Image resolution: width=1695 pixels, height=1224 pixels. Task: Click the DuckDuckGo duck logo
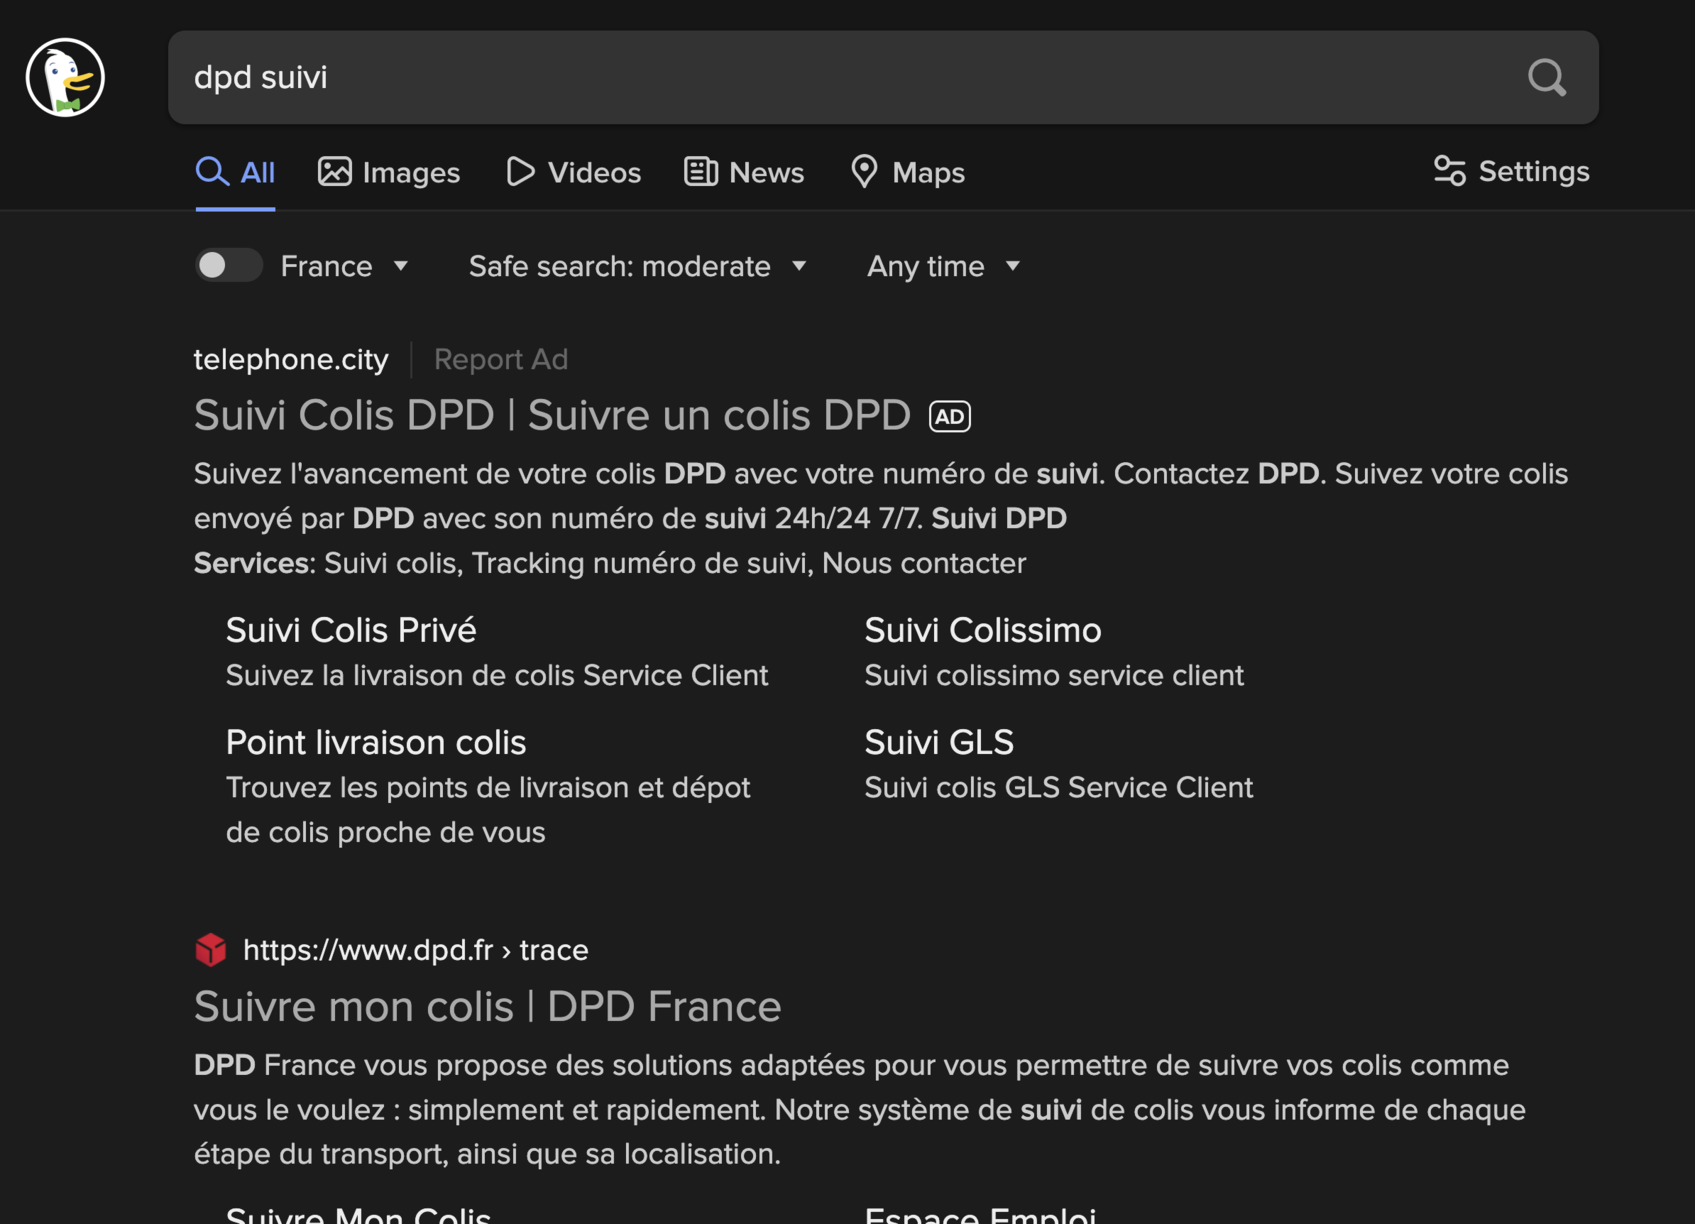click(65, 78)
